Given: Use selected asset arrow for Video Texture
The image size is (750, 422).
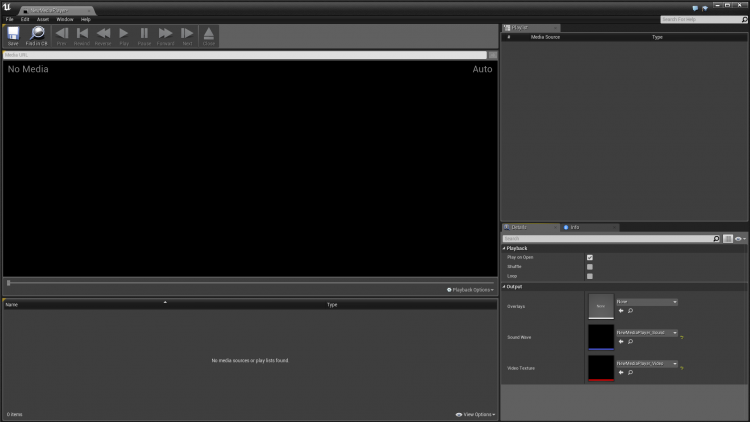Looking at the screenshot, I should [621, 372].
